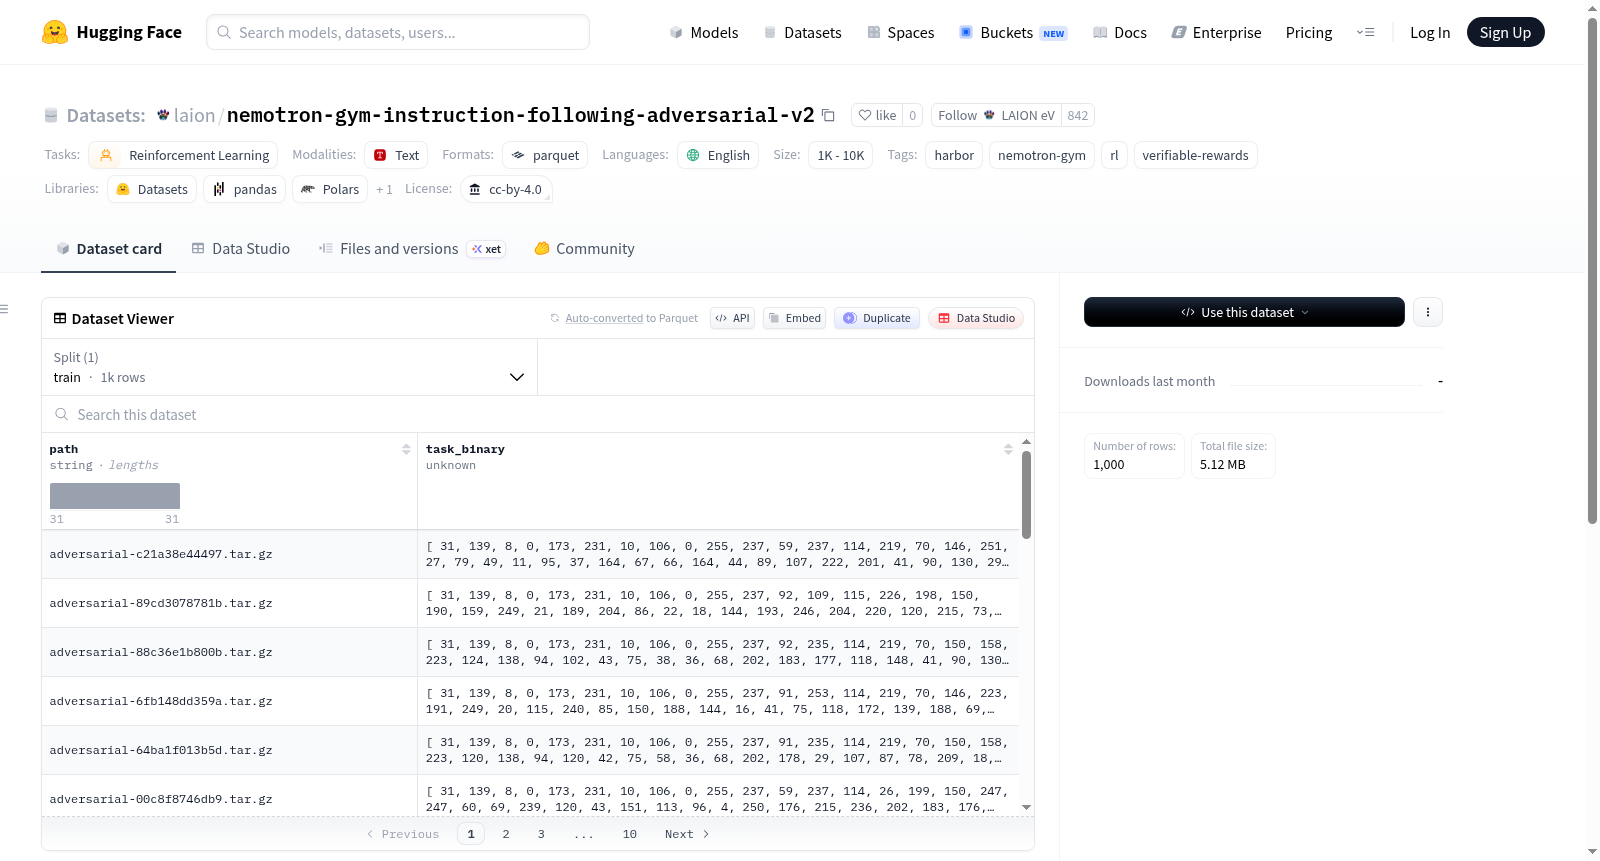The width and height of the screenshot is (1600, 861).
Task: Click the Log In link
Action: click(1430, 32)
